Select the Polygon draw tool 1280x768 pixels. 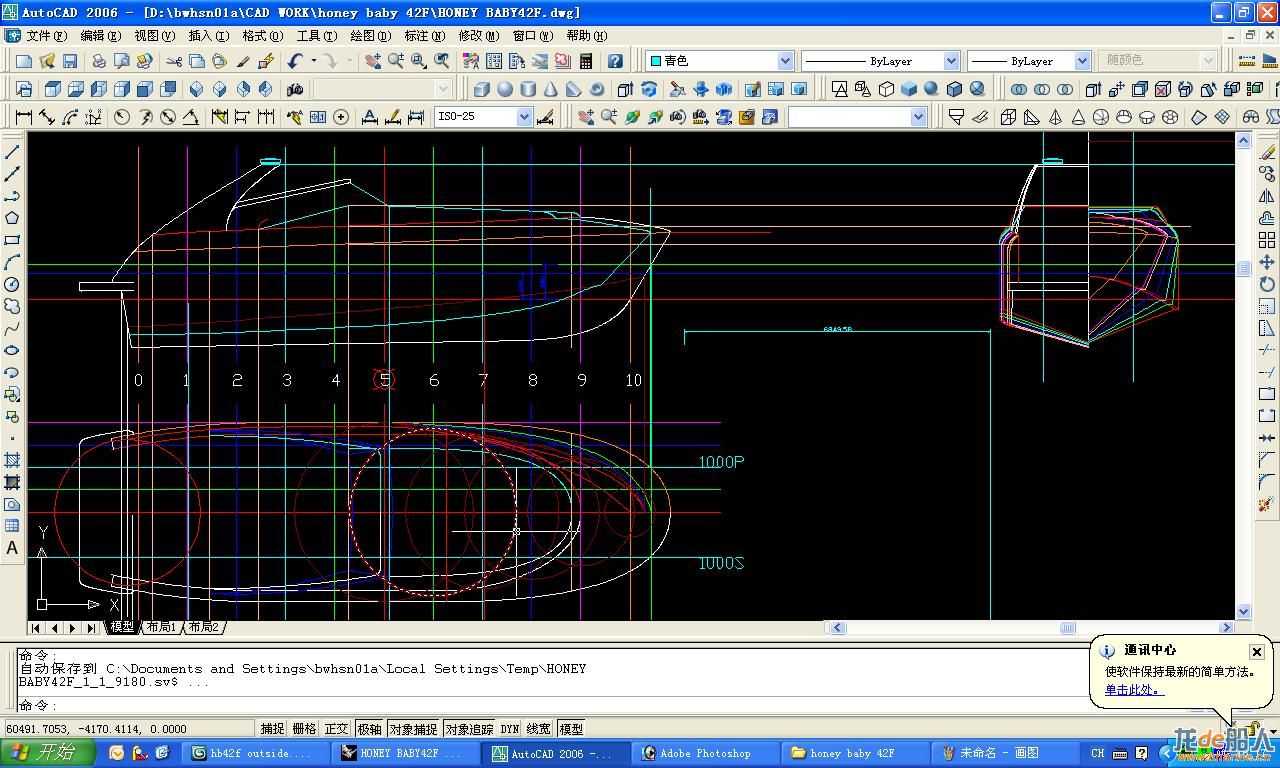(12, 218)
